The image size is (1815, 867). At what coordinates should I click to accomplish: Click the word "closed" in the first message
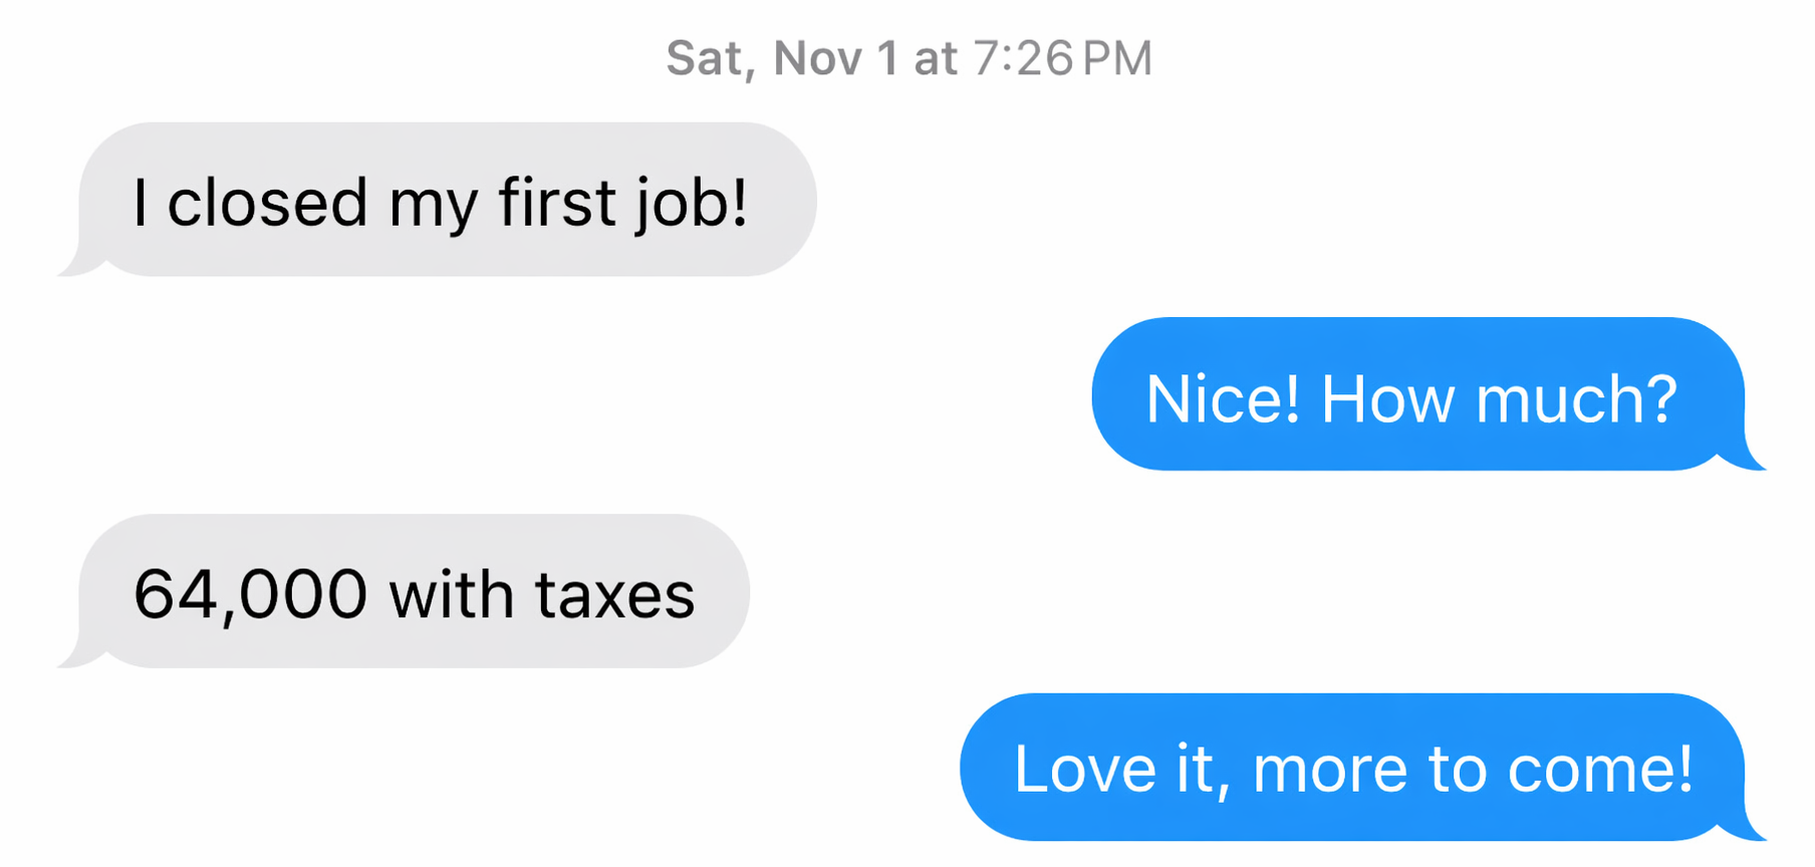coord(267,203)
